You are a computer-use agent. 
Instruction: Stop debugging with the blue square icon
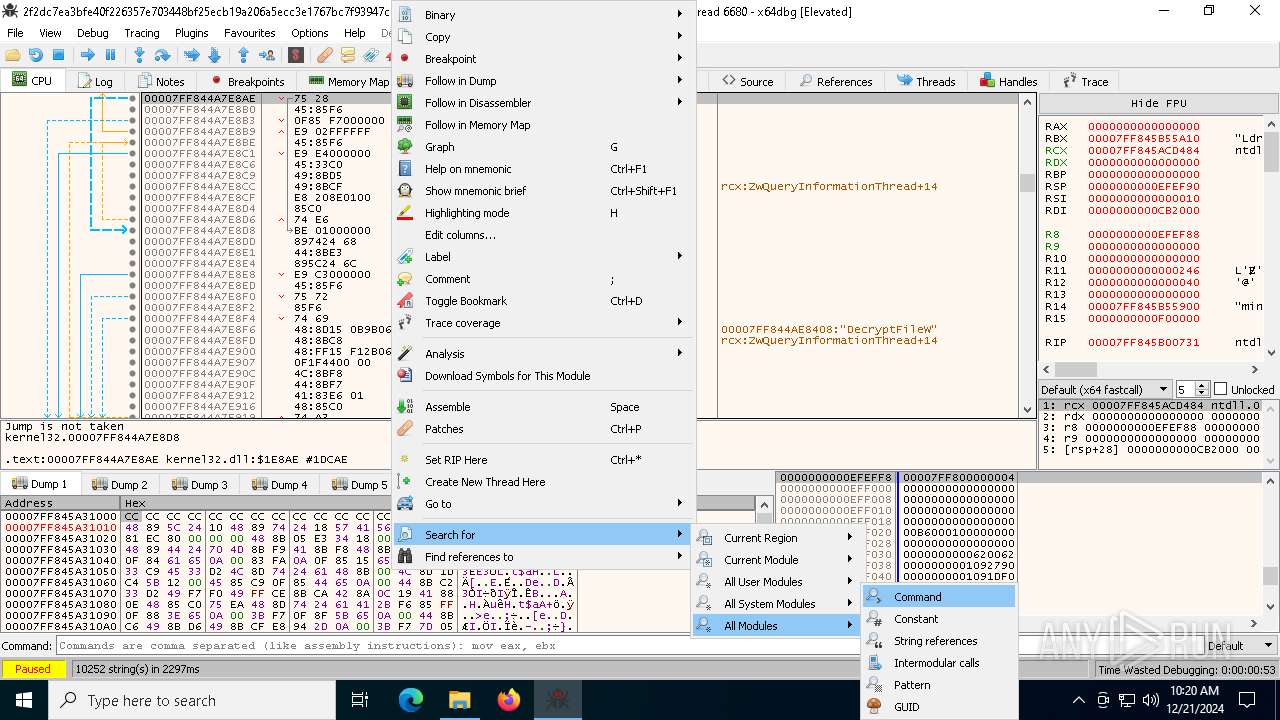pos(58,55)
